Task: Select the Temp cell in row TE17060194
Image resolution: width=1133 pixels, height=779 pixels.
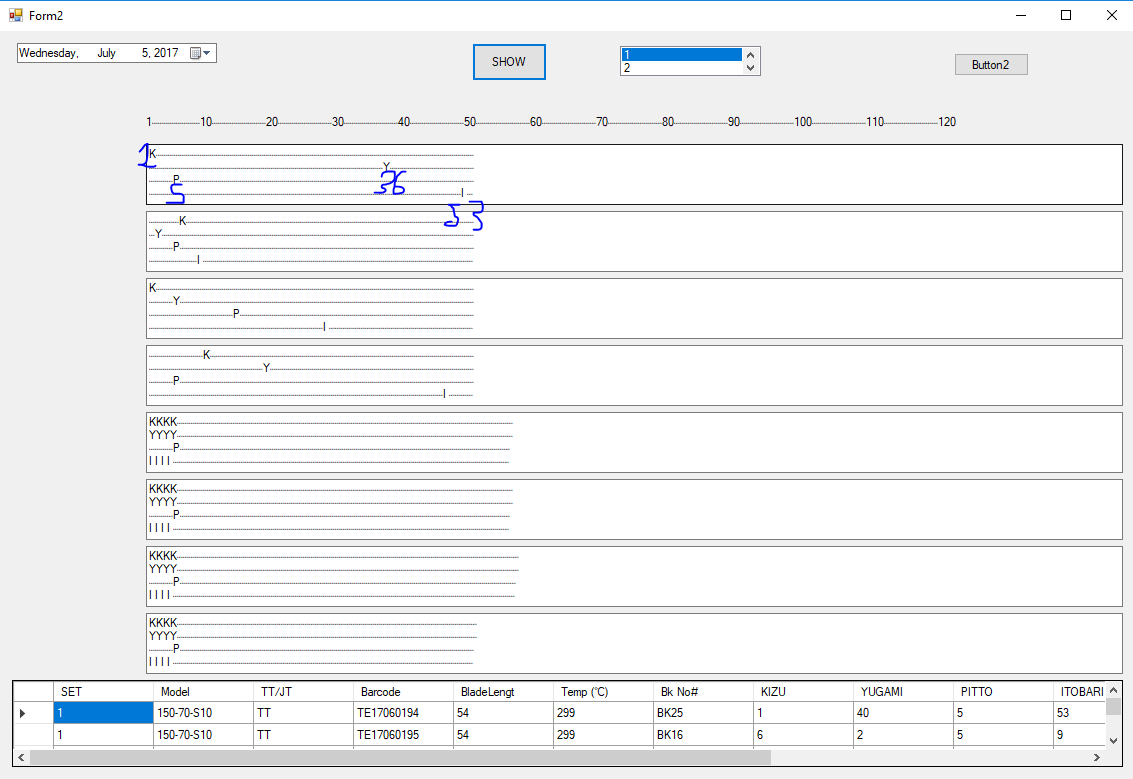Action: click(603, 713)
